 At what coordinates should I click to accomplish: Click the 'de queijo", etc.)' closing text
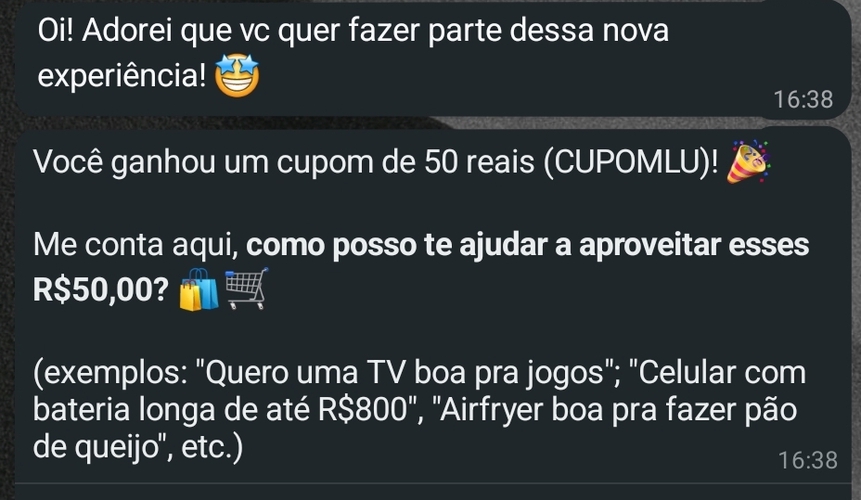[138, 447]
